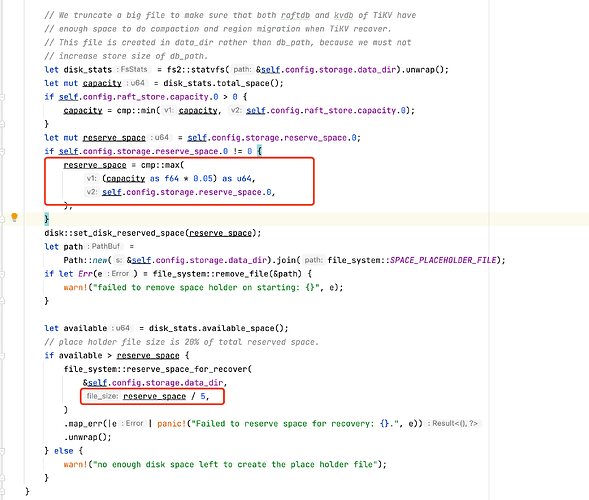Image resolution: width=589 pixels, height=500 pixels.
Task: Click the '5' divisor after reserve_space
Action: click(203, 396)
